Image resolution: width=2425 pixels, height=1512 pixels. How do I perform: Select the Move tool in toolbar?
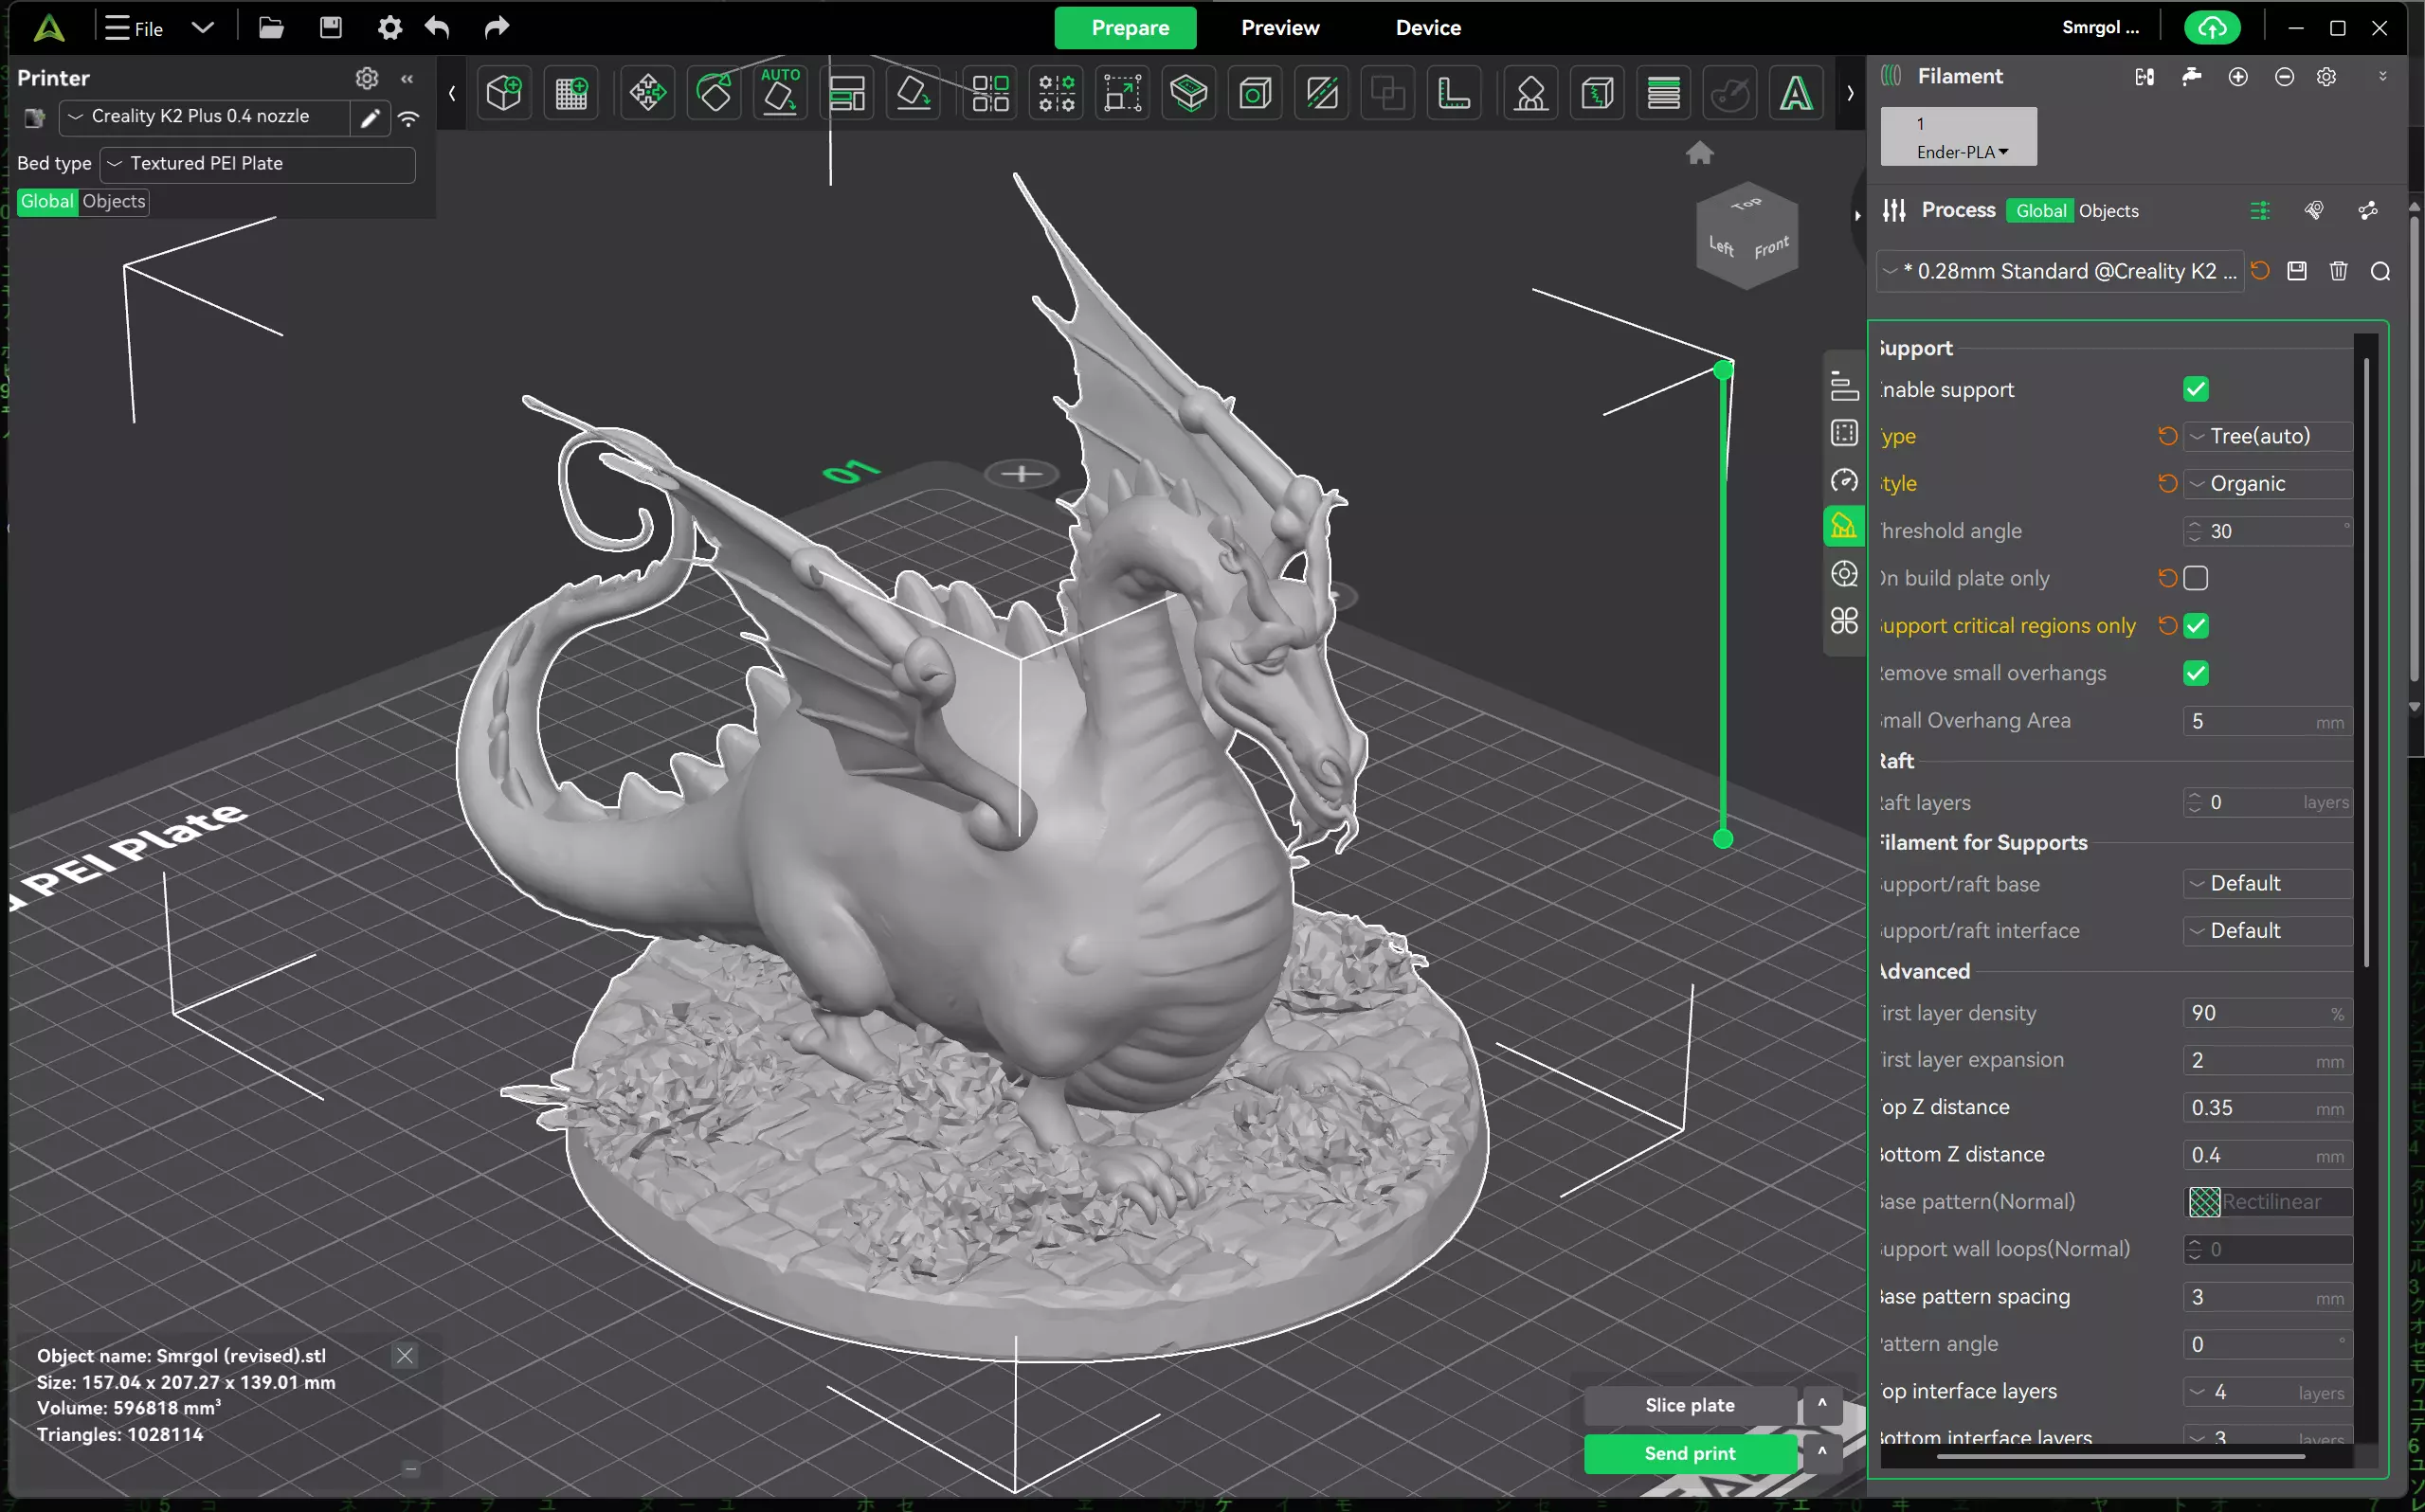pyautogui.click(x=647, y=94)
